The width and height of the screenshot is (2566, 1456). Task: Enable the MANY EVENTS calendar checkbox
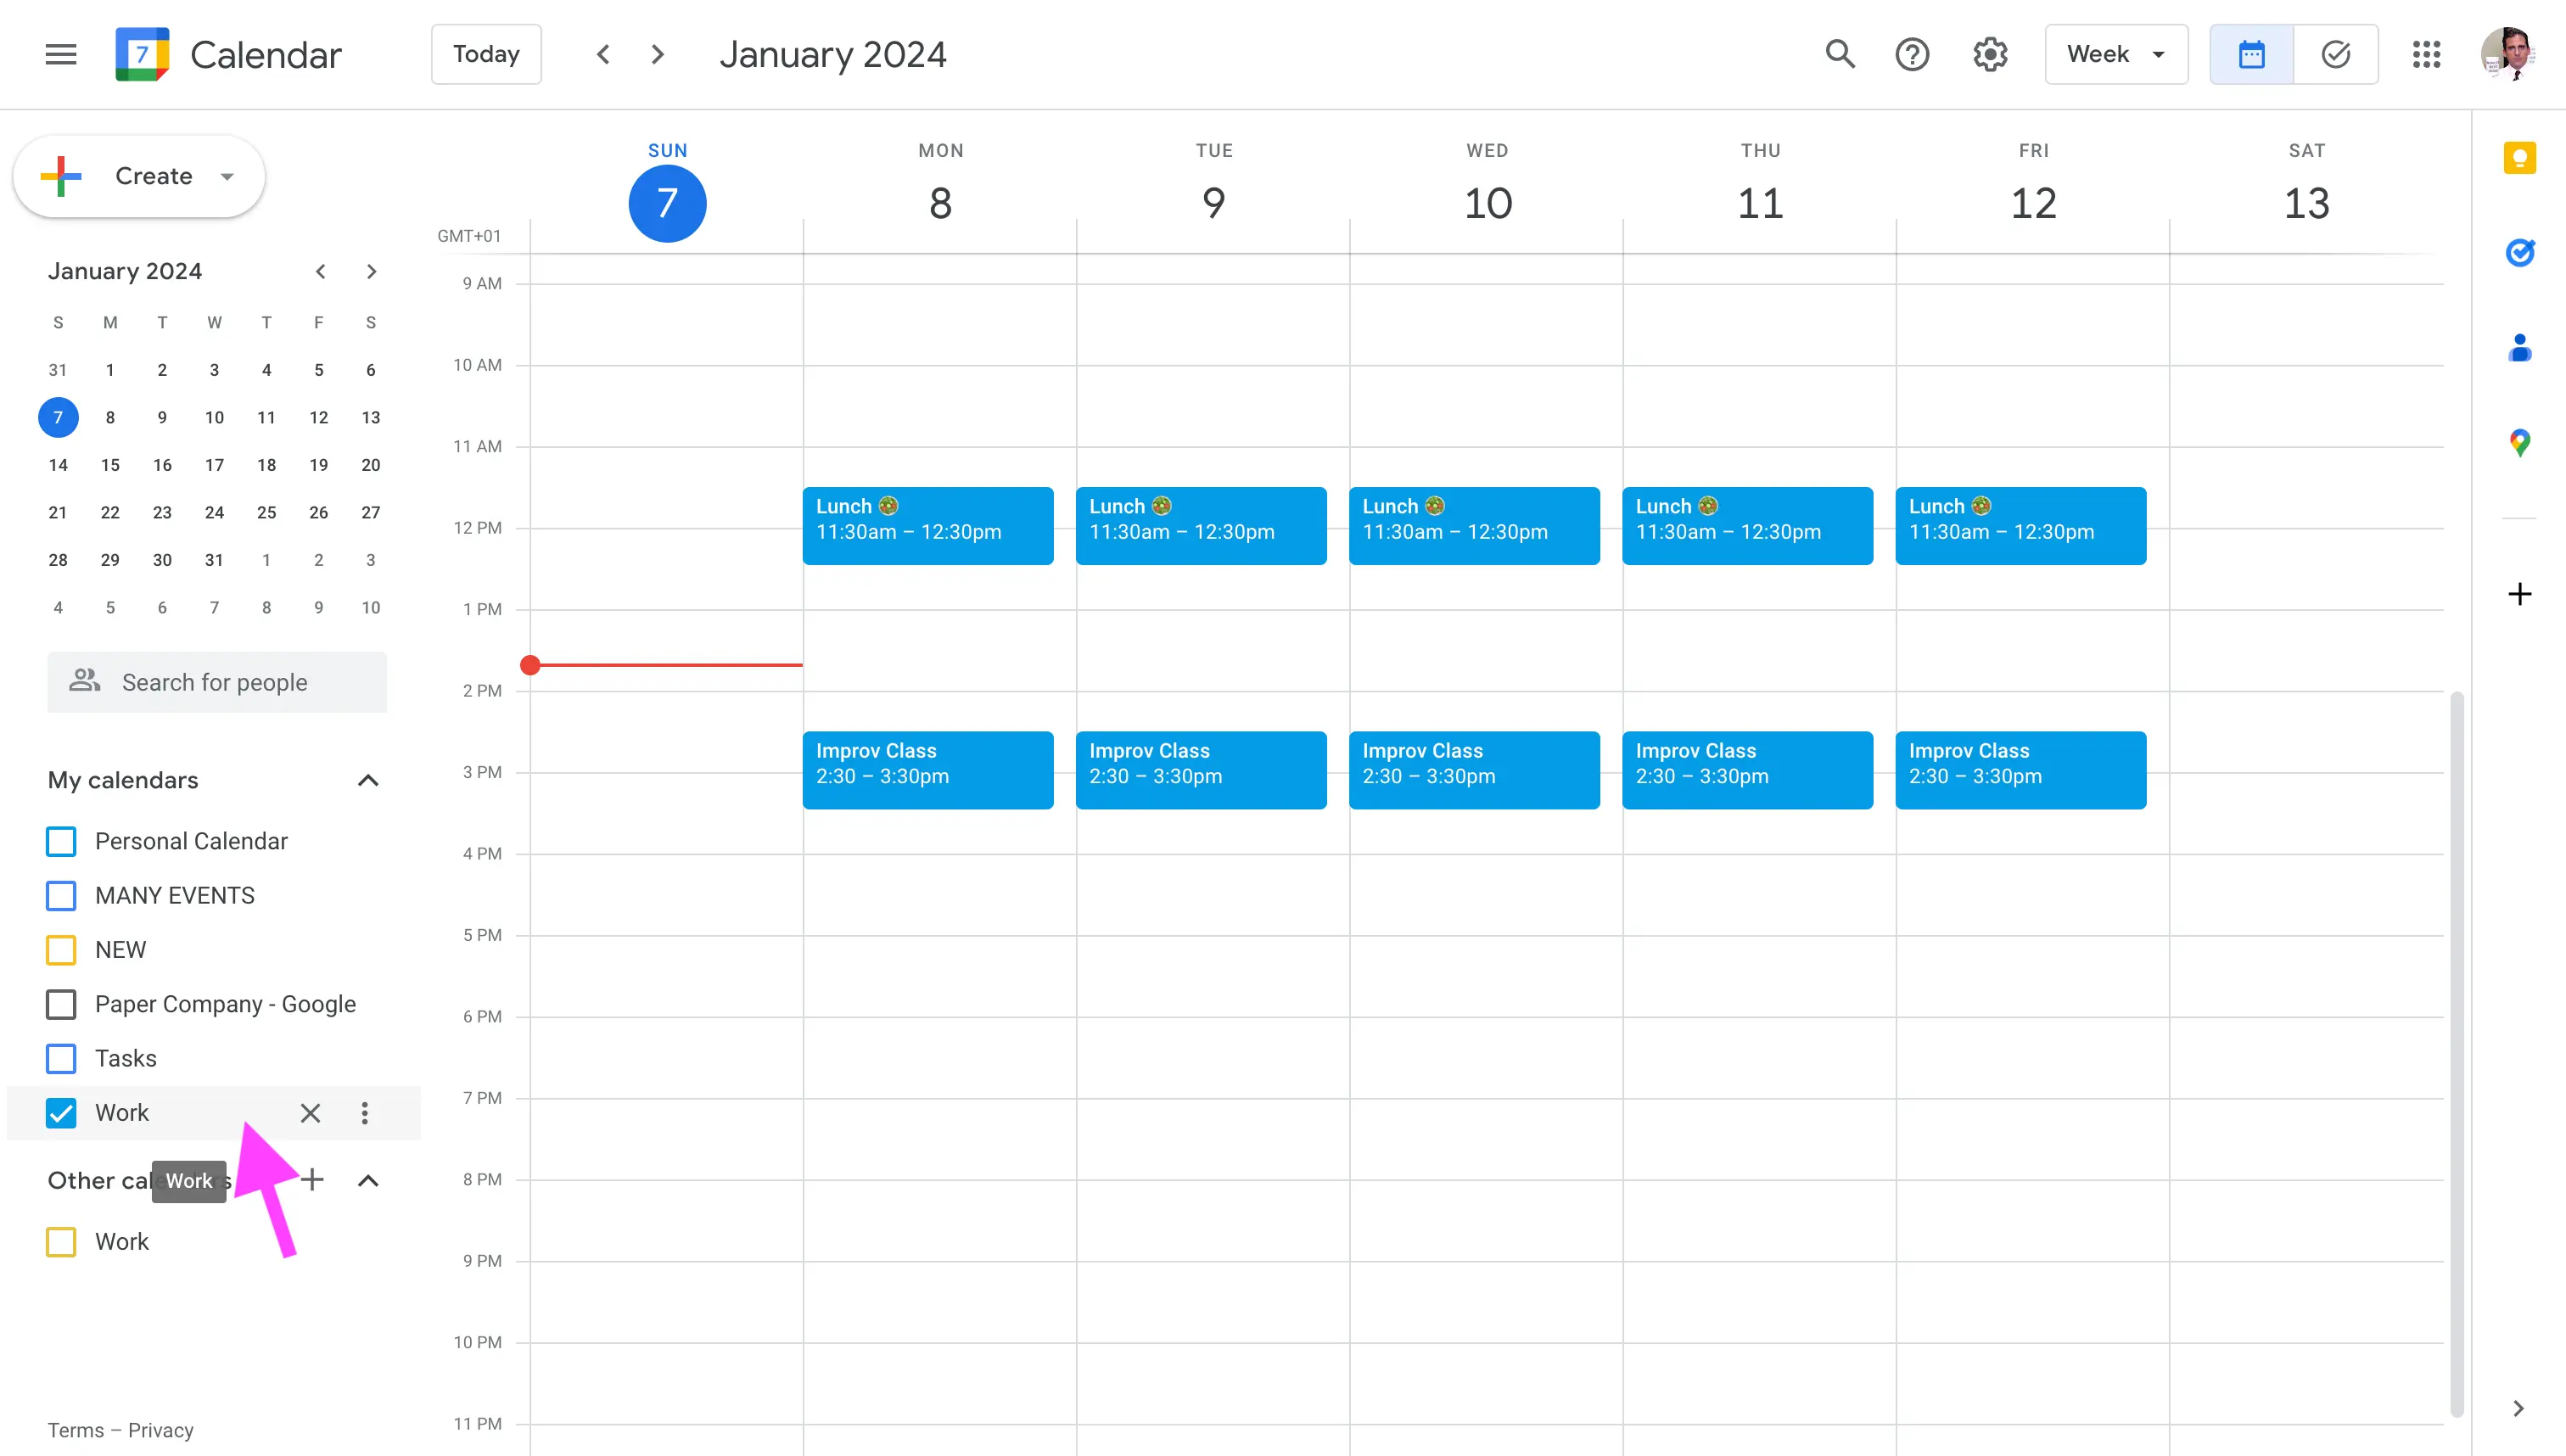(x=62, y=895)
